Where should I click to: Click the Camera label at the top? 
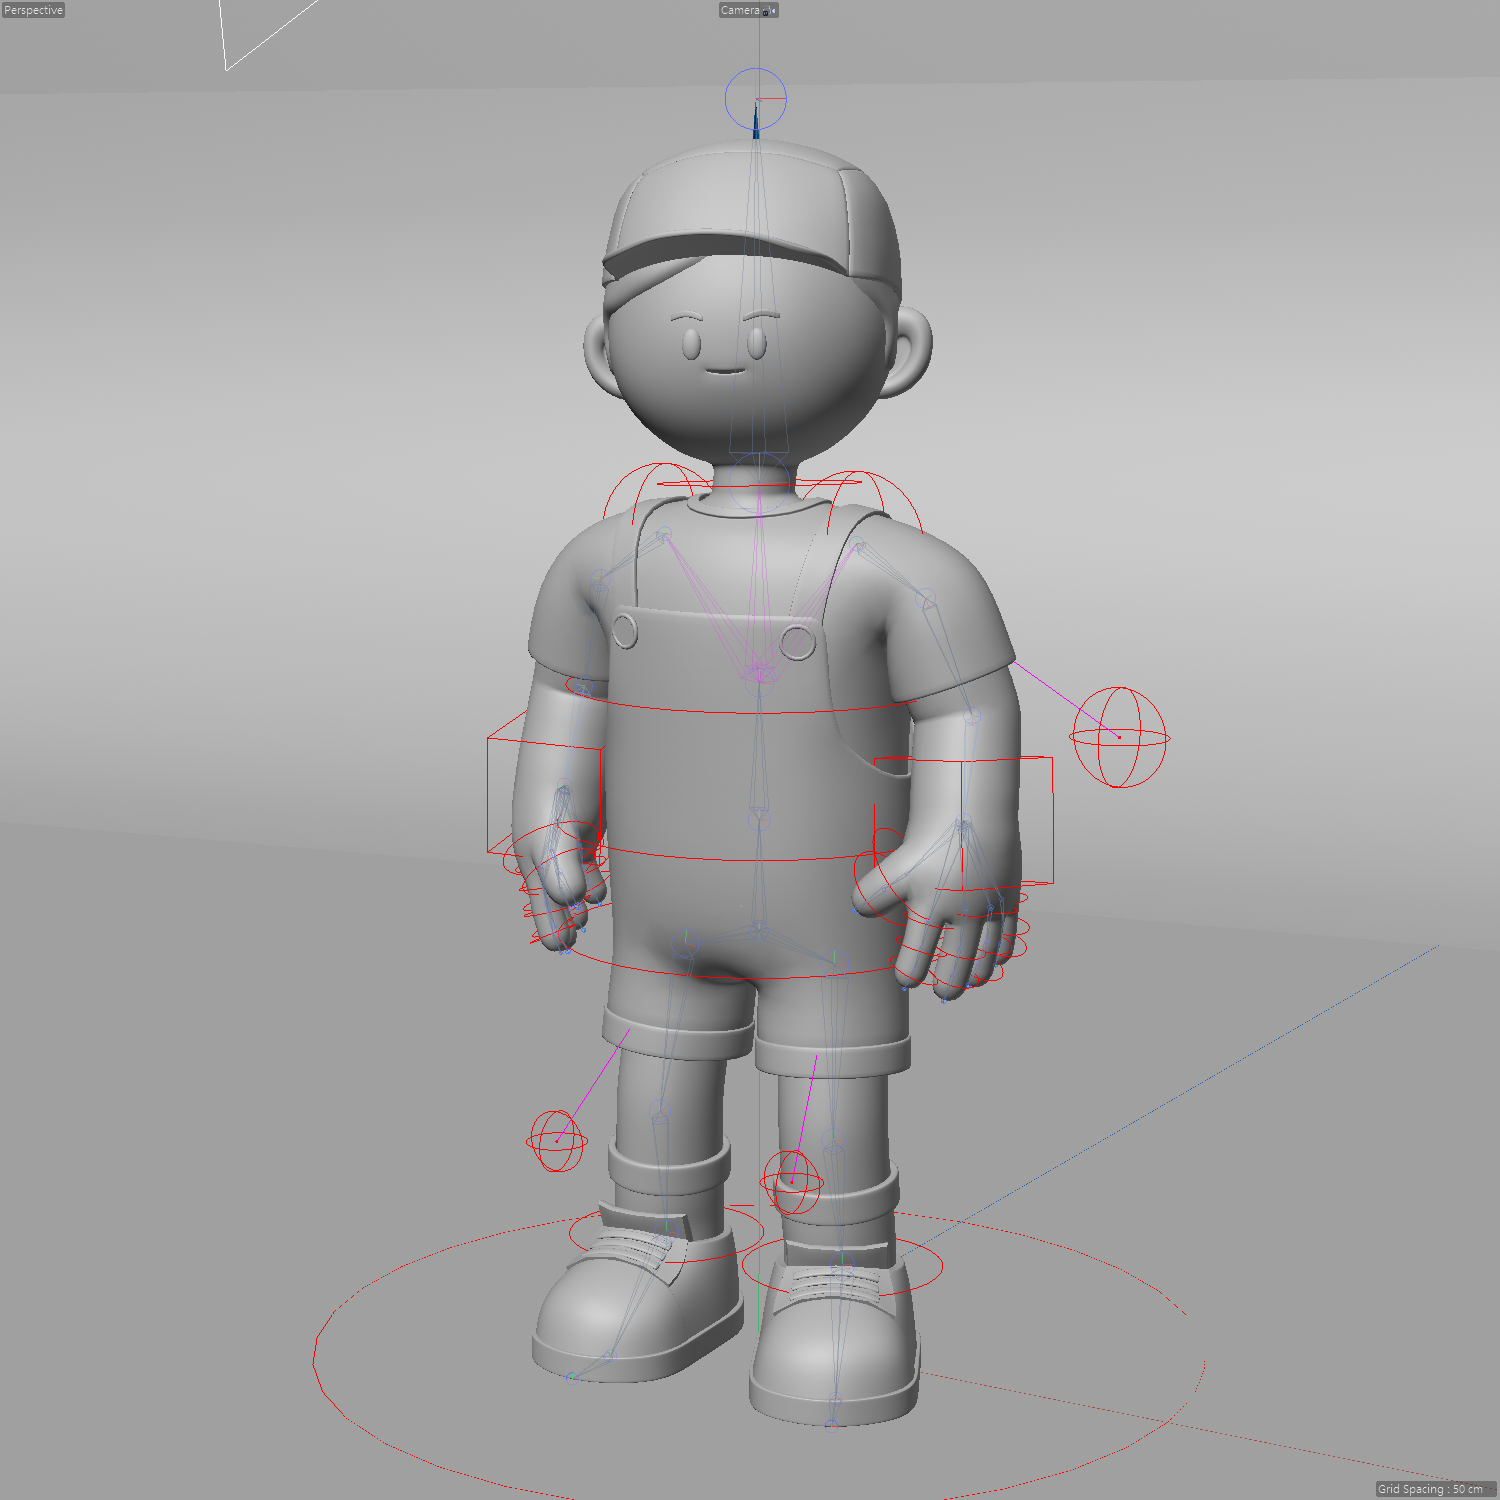click(x=740, y=10)
